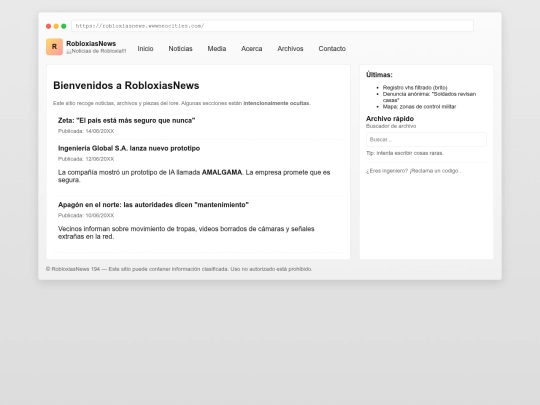540x405 pixels.
Task: Select Acerca in the navigation
Action: (x=252, y=49)
